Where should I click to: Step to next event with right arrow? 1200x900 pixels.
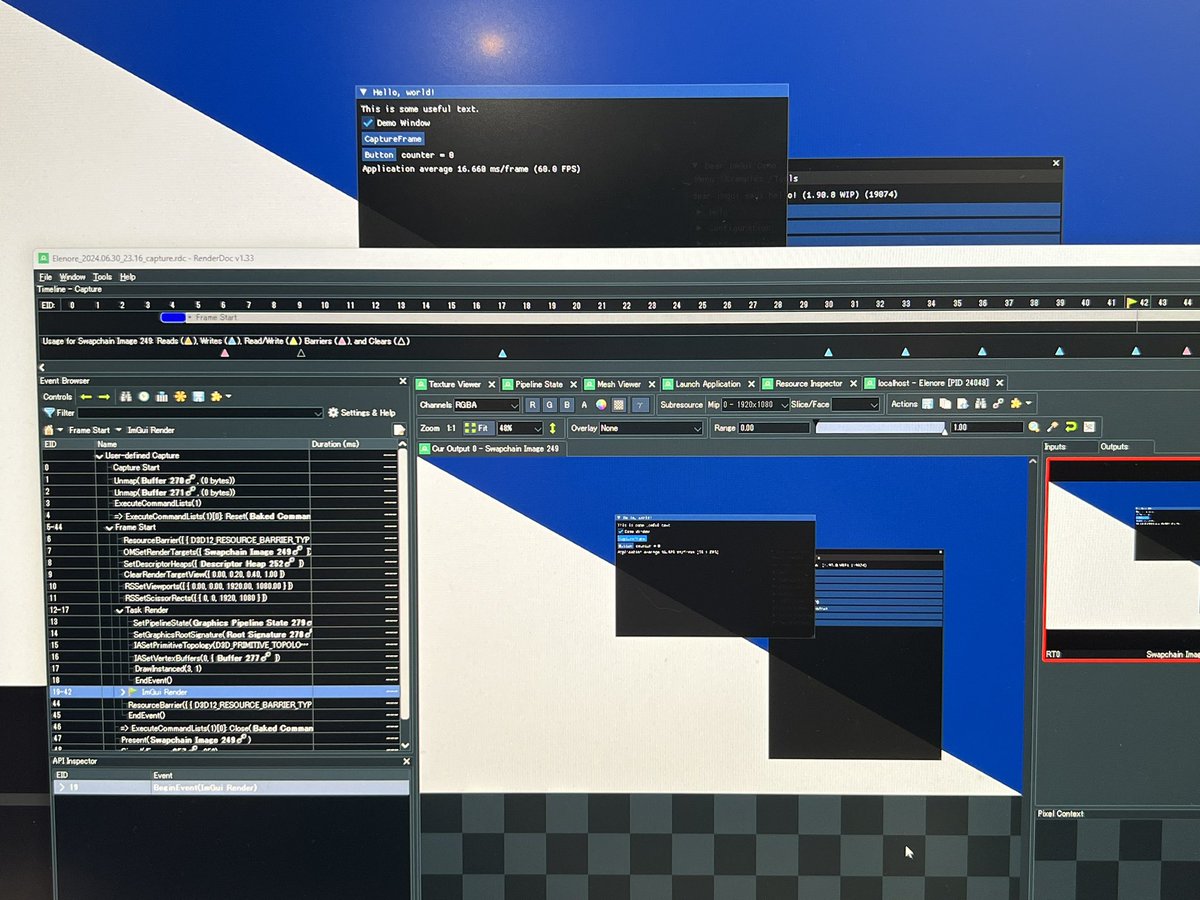pos(104,397)
